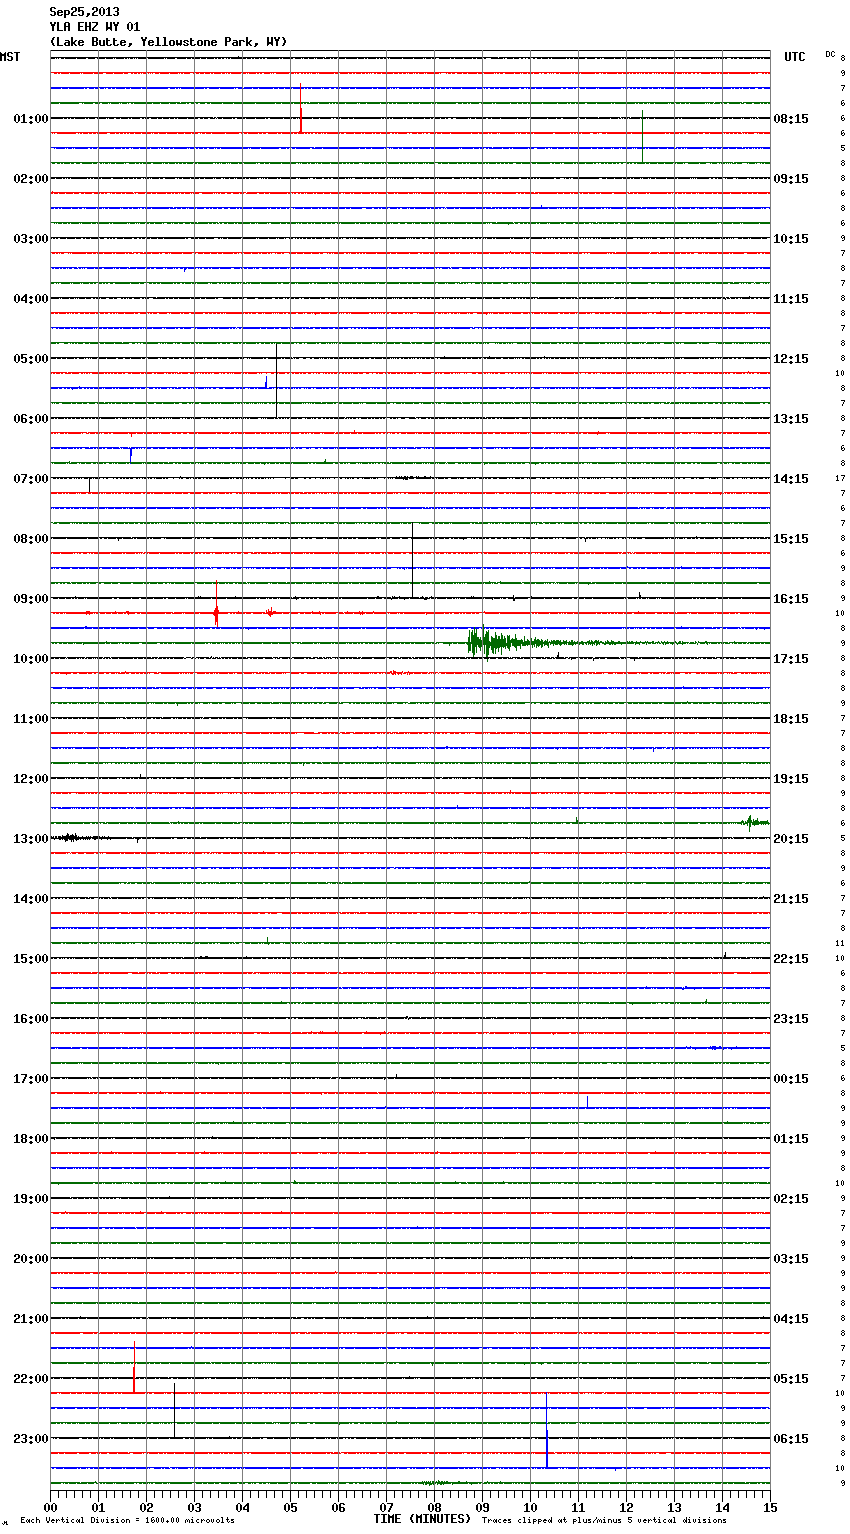
Task: Click minute tick label 03 on time axis
Action: coord(194,1507)
